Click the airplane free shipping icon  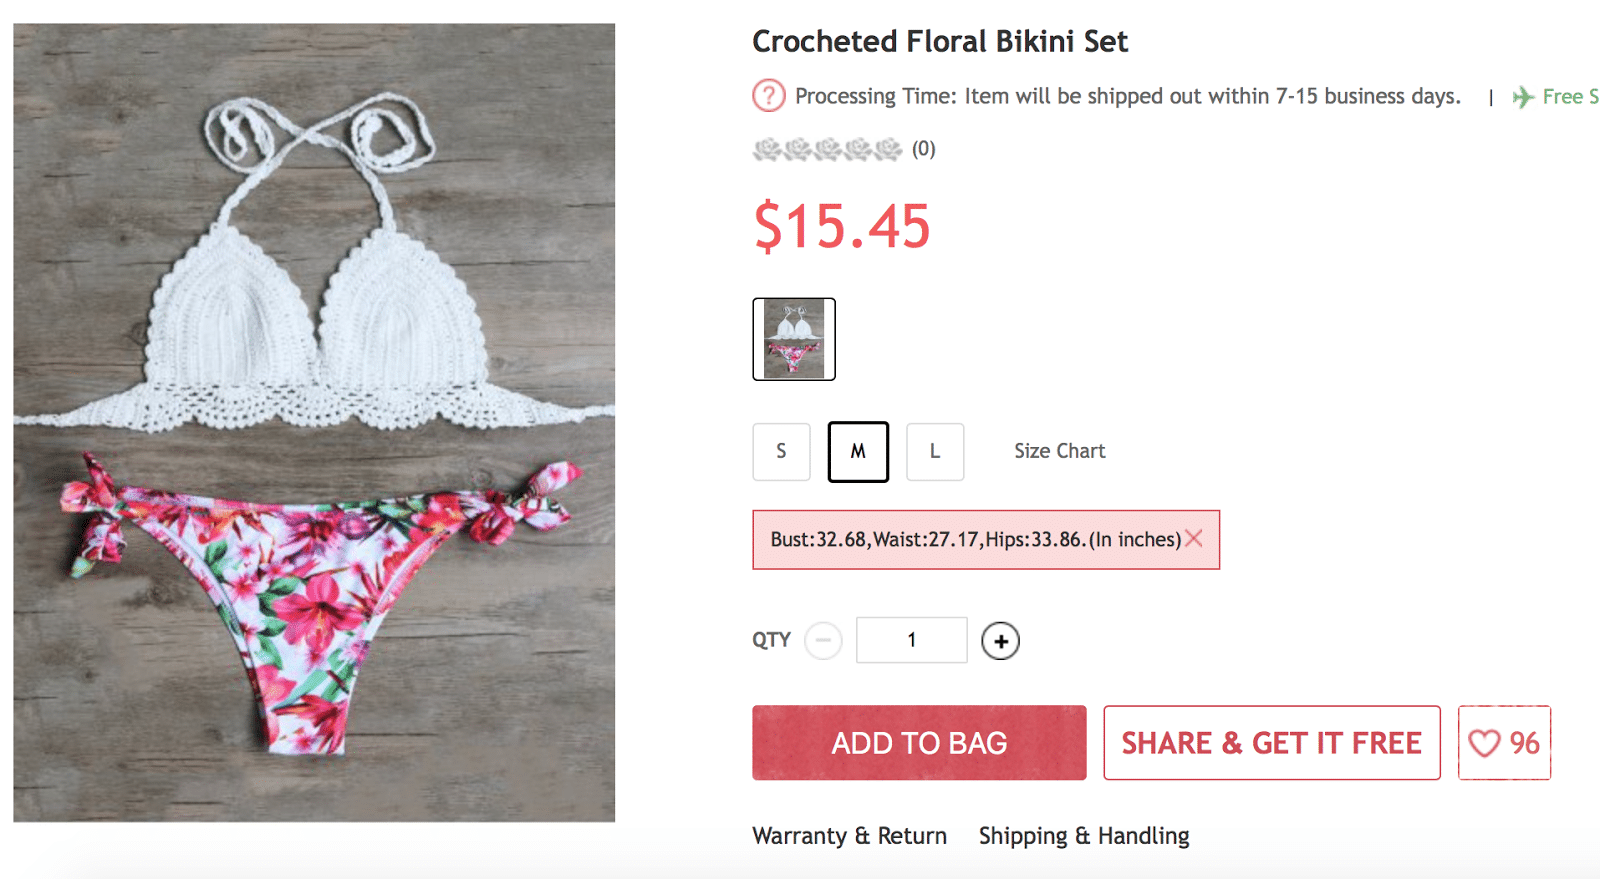pyautogui.click(x=1523, y=97)
